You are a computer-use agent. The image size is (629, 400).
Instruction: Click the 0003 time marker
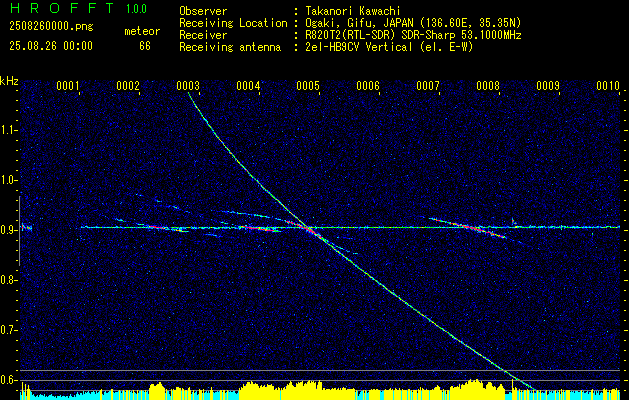[x=188, y=86]
